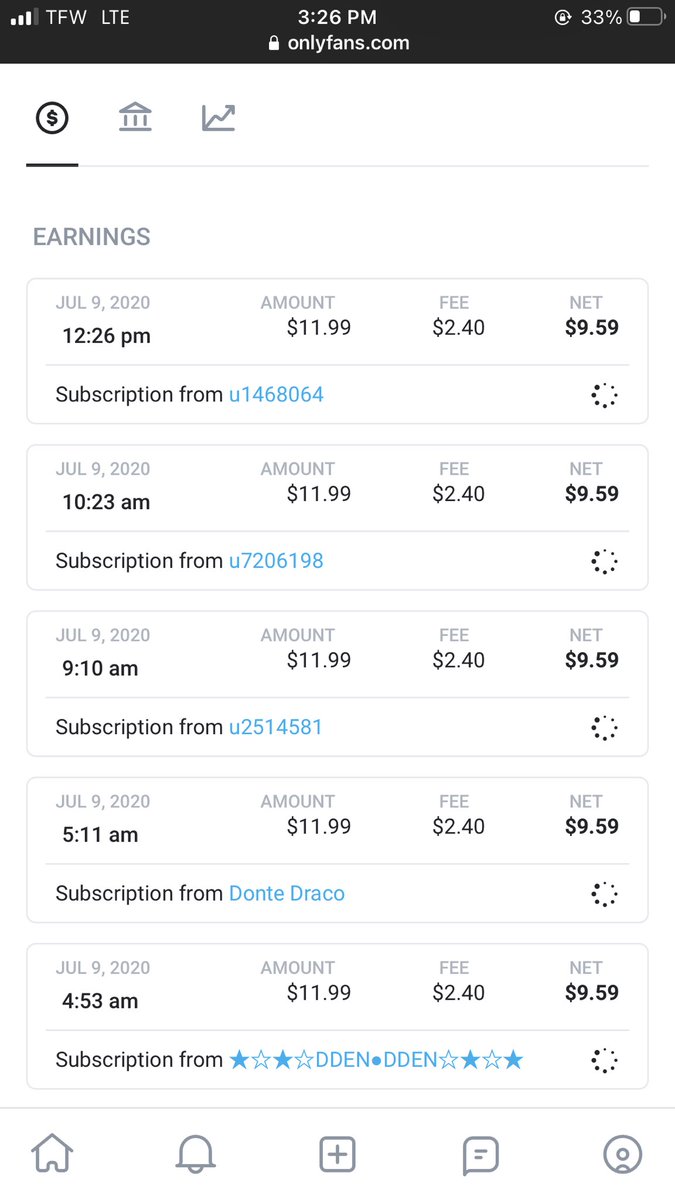
Task: Tap pending status icon for u2514581 subscription
Action: [604, 727]
